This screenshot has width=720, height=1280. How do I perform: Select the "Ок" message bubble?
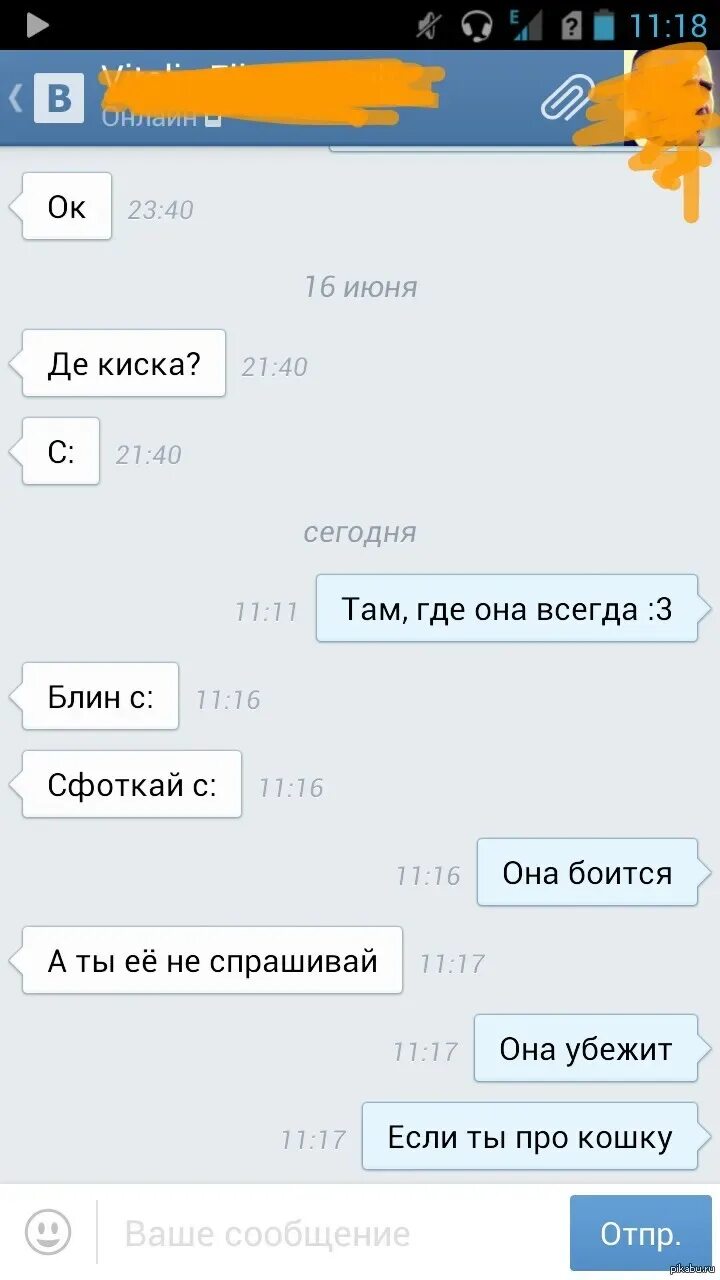[67, 206]
